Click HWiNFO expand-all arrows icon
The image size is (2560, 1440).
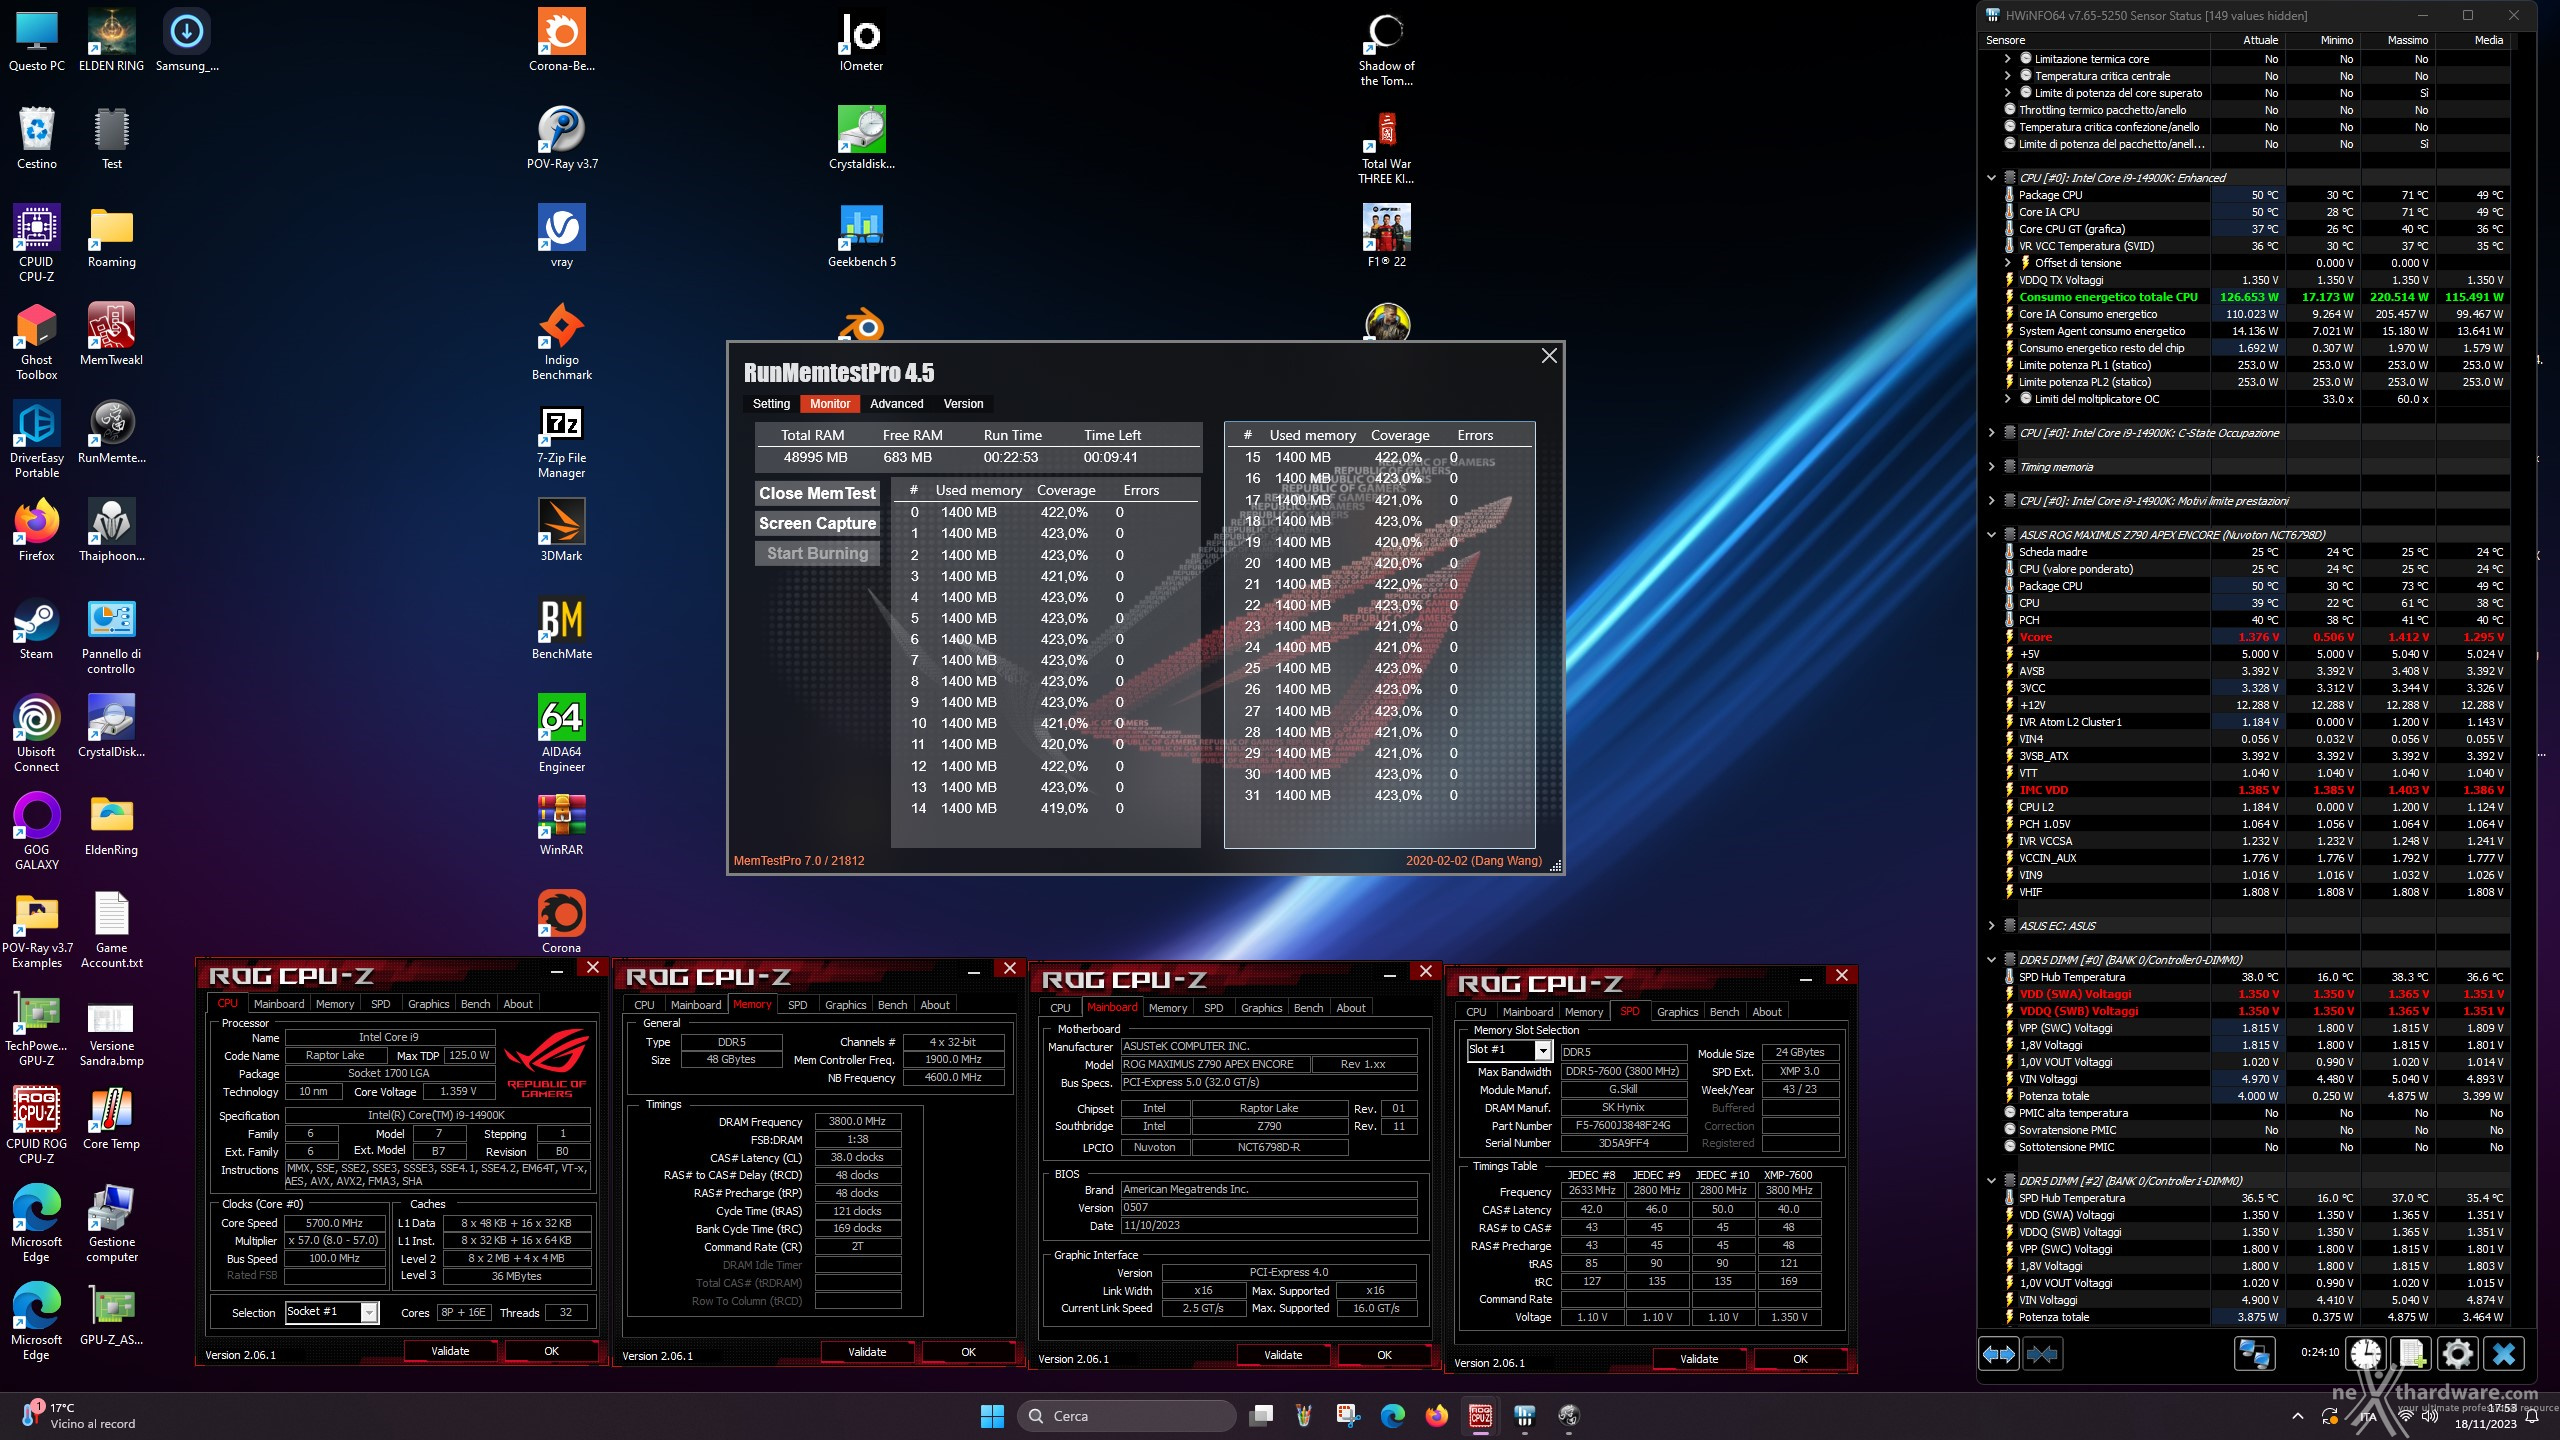[1999, 1354]
